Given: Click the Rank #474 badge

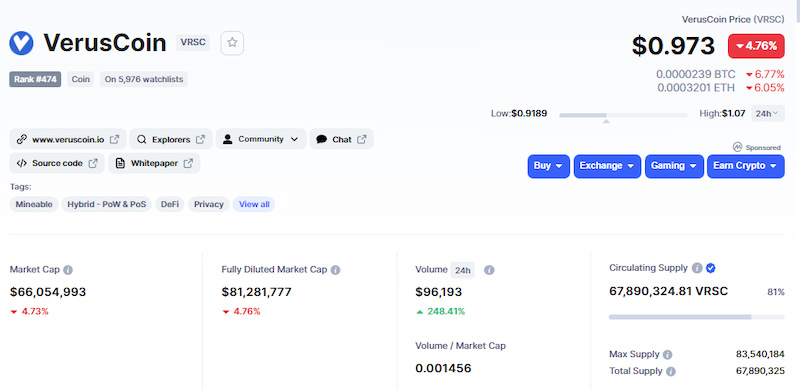Looking at the screenshot, I should [35, 80].
